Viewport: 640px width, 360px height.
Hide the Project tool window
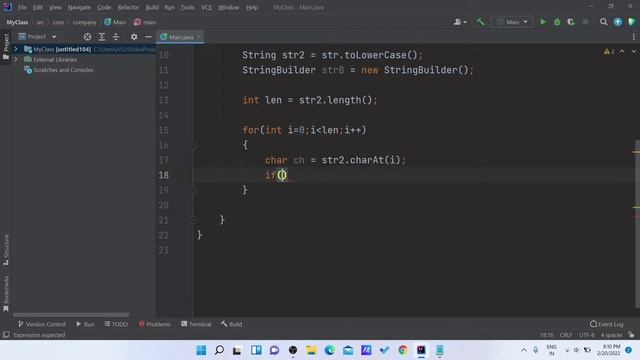pyautogui.click(x=148, y=37)
